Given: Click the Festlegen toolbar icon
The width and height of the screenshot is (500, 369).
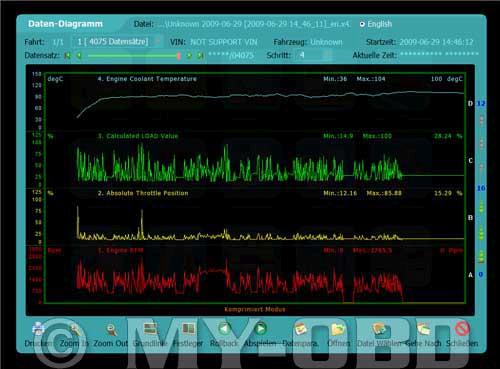Looking at the screenshot, I should [x=188, y=329].
